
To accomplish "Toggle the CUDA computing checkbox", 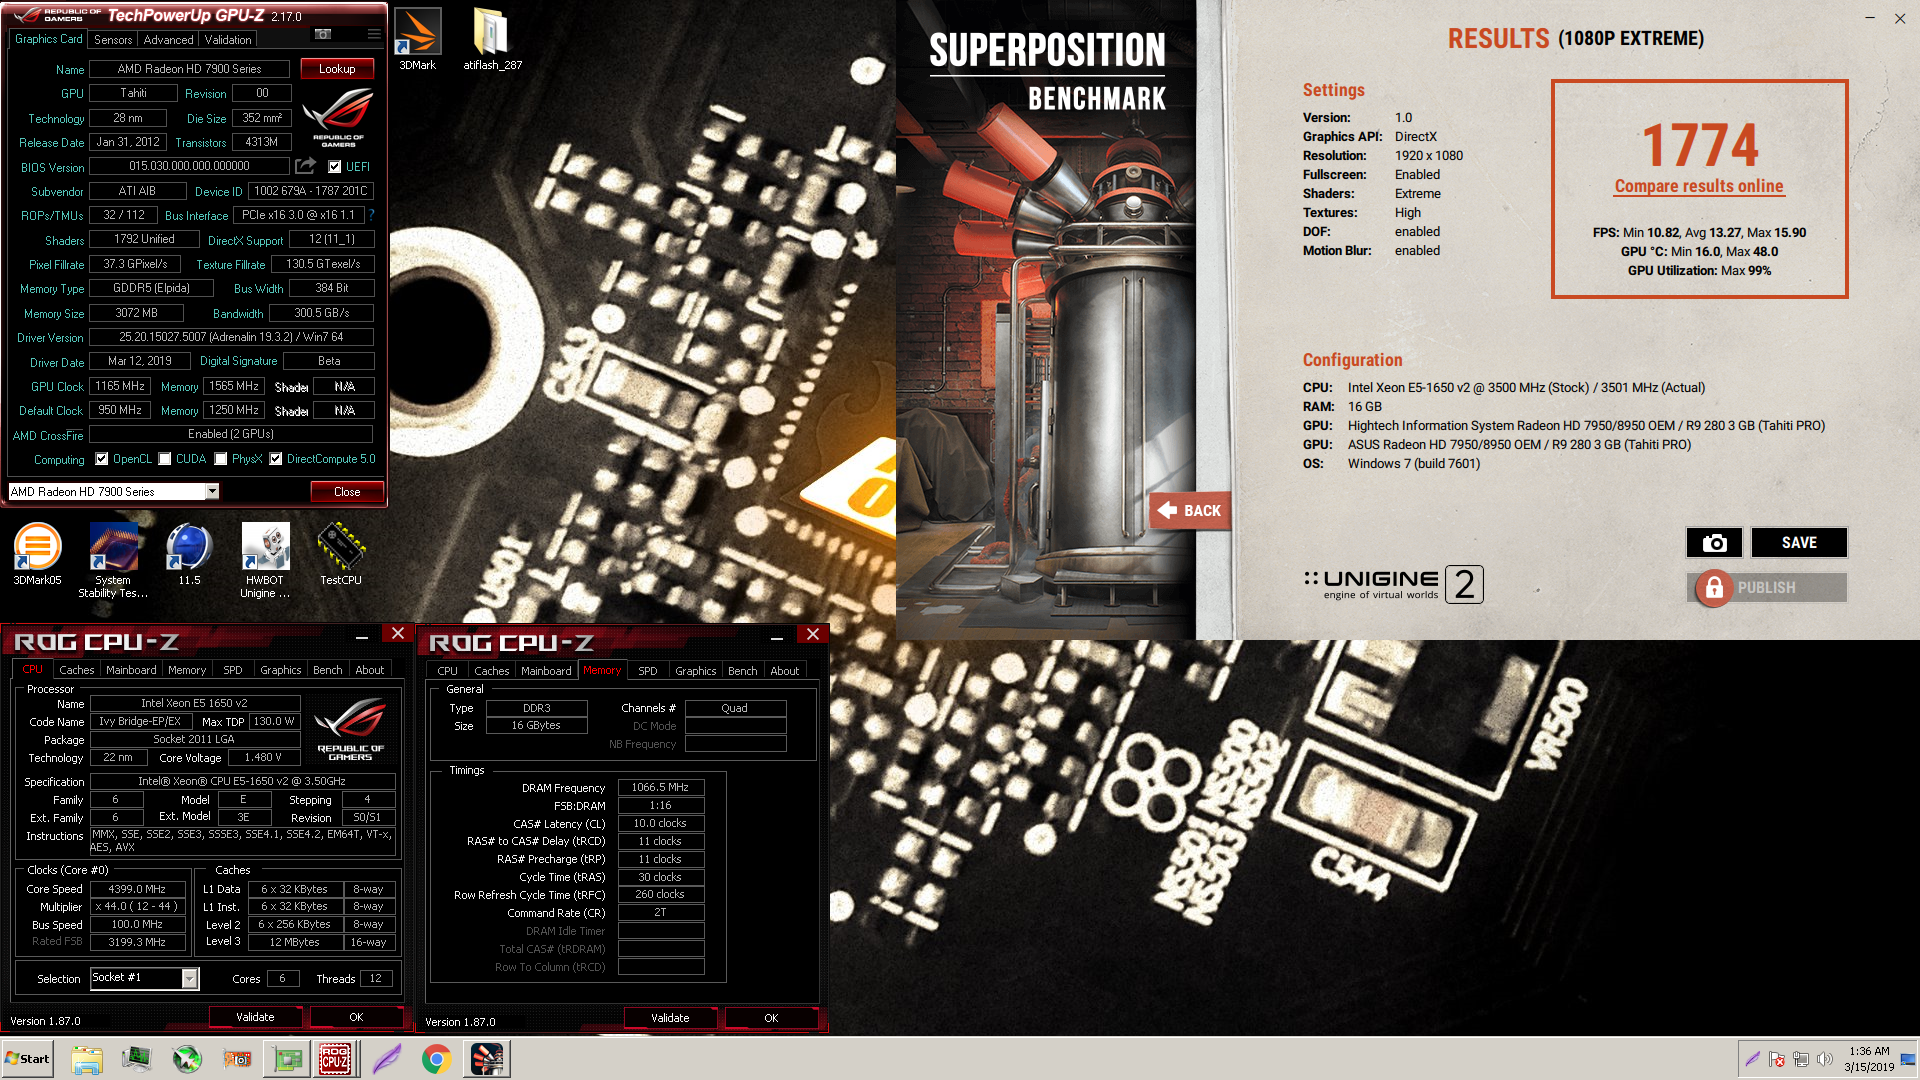I will tap(165, 459).
